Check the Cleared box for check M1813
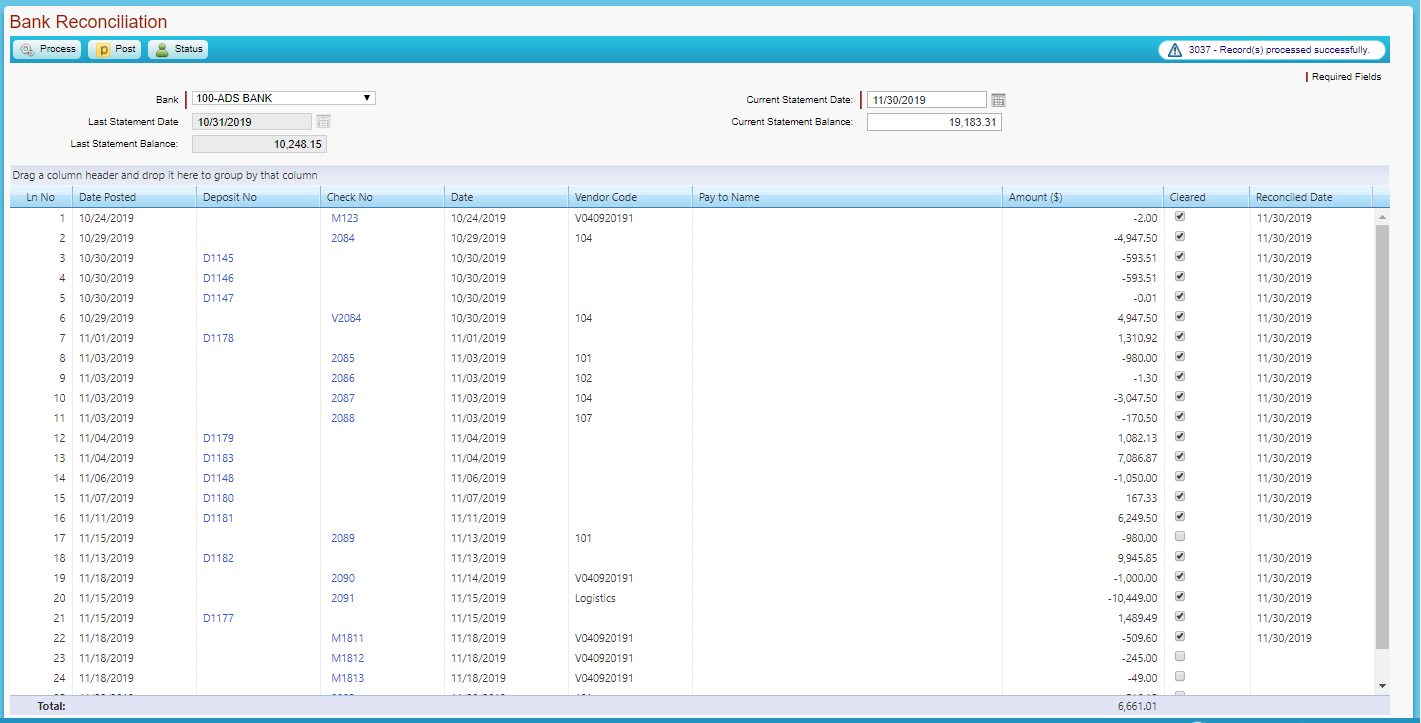Screen dimensions: 1421x723 [1180, 677]
